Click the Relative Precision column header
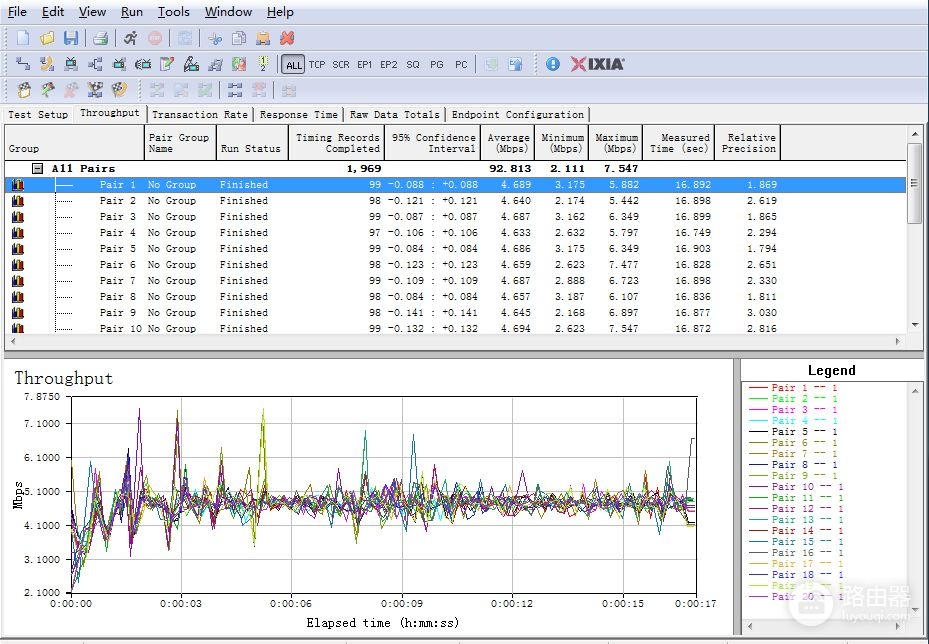Screen dimensions: 929x644 748,143
